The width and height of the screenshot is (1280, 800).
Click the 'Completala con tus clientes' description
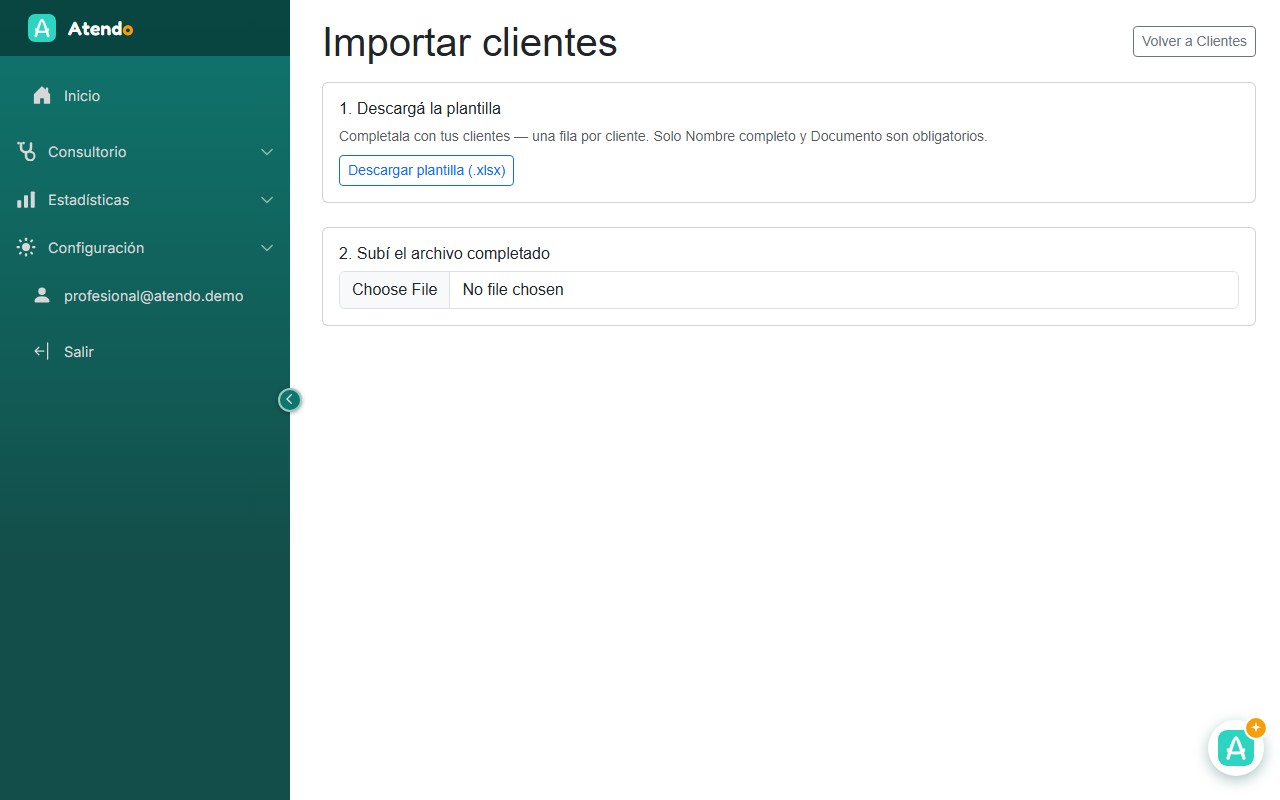pos(663,136)
